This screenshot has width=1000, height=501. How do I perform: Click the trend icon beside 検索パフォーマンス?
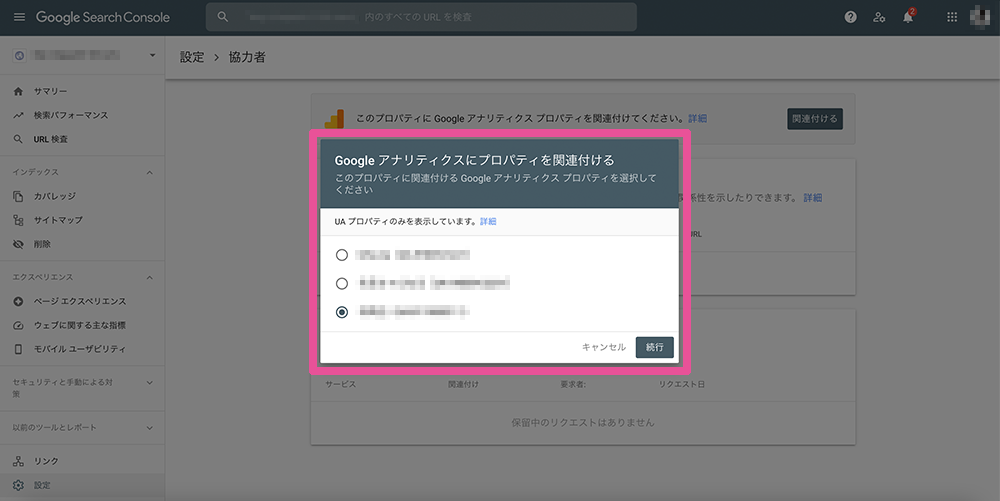(18, 115)
